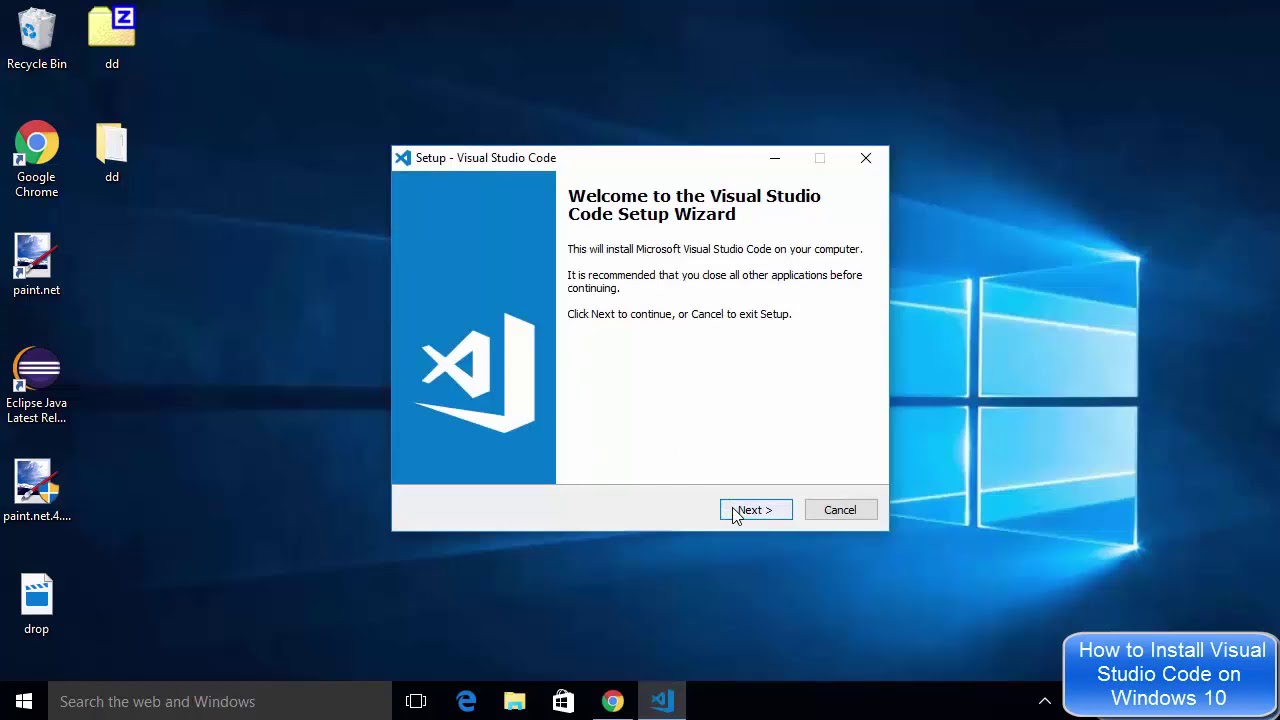Select the Google Chrome desktop shortcut
Viewport: 1280px width, 720px height.
(37, 160)
